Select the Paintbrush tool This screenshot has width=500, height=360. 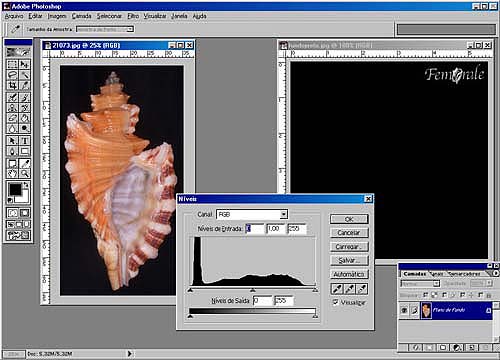(25, 97)
